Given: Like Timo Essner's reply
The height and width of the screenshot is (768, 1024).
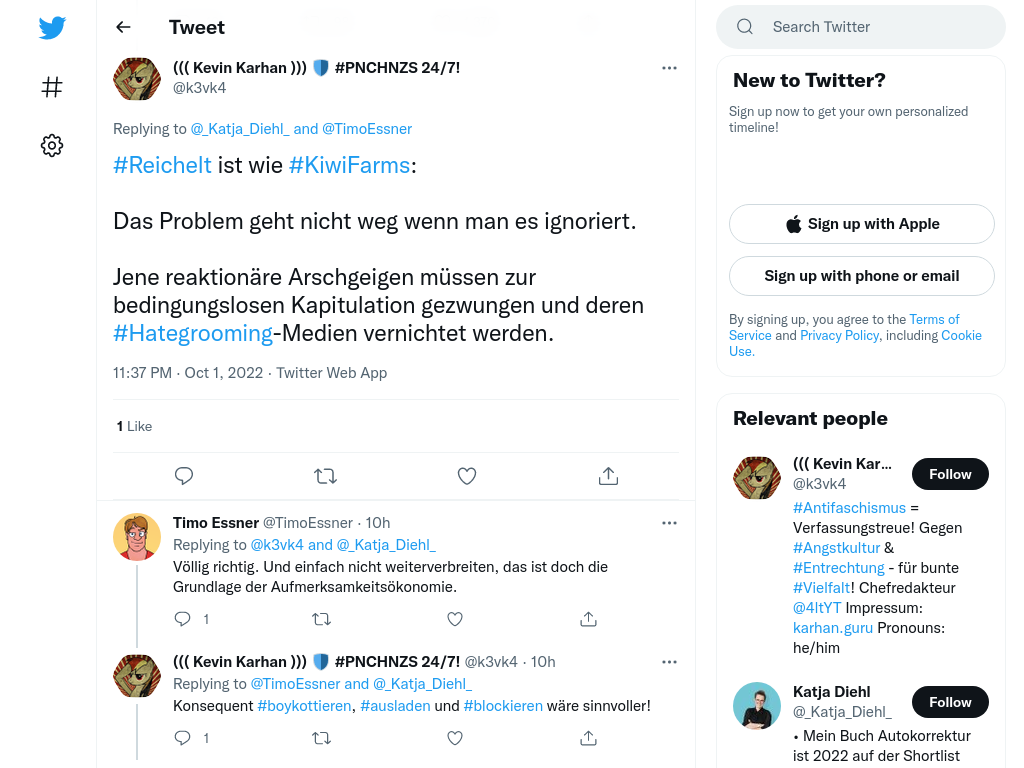Looking at the screenshot, I should pyautogui.click(x=455, y=618).
